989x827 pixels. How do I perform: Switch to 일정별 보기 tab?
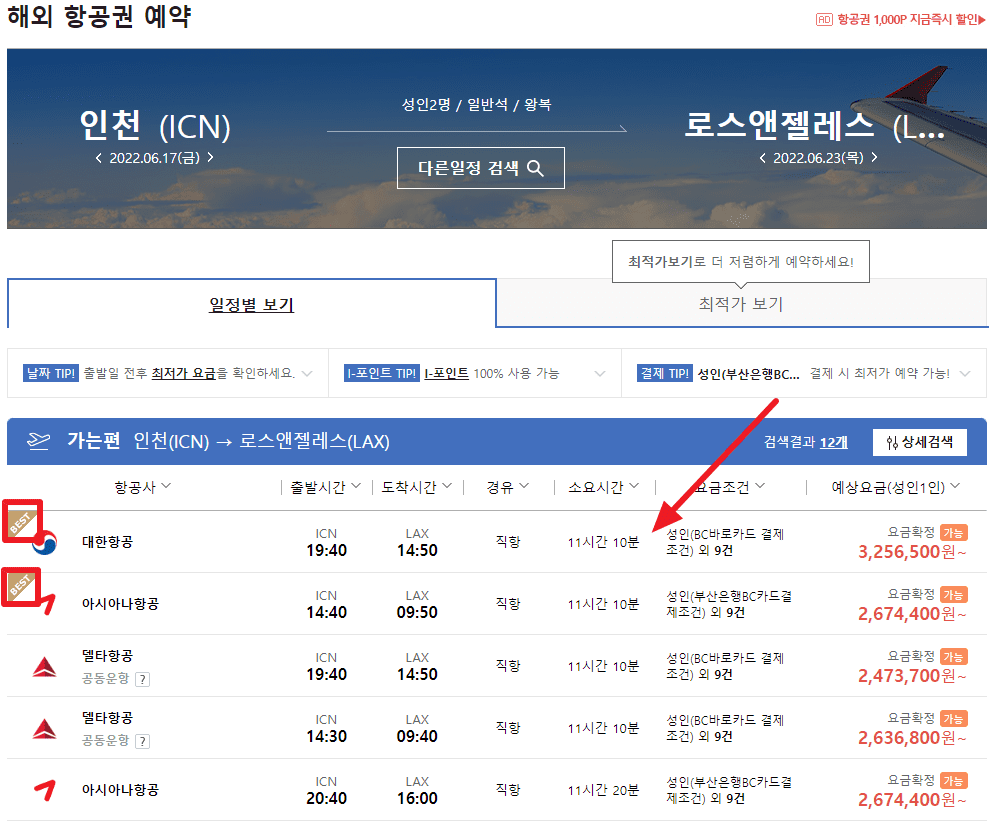tap(252, 304)
